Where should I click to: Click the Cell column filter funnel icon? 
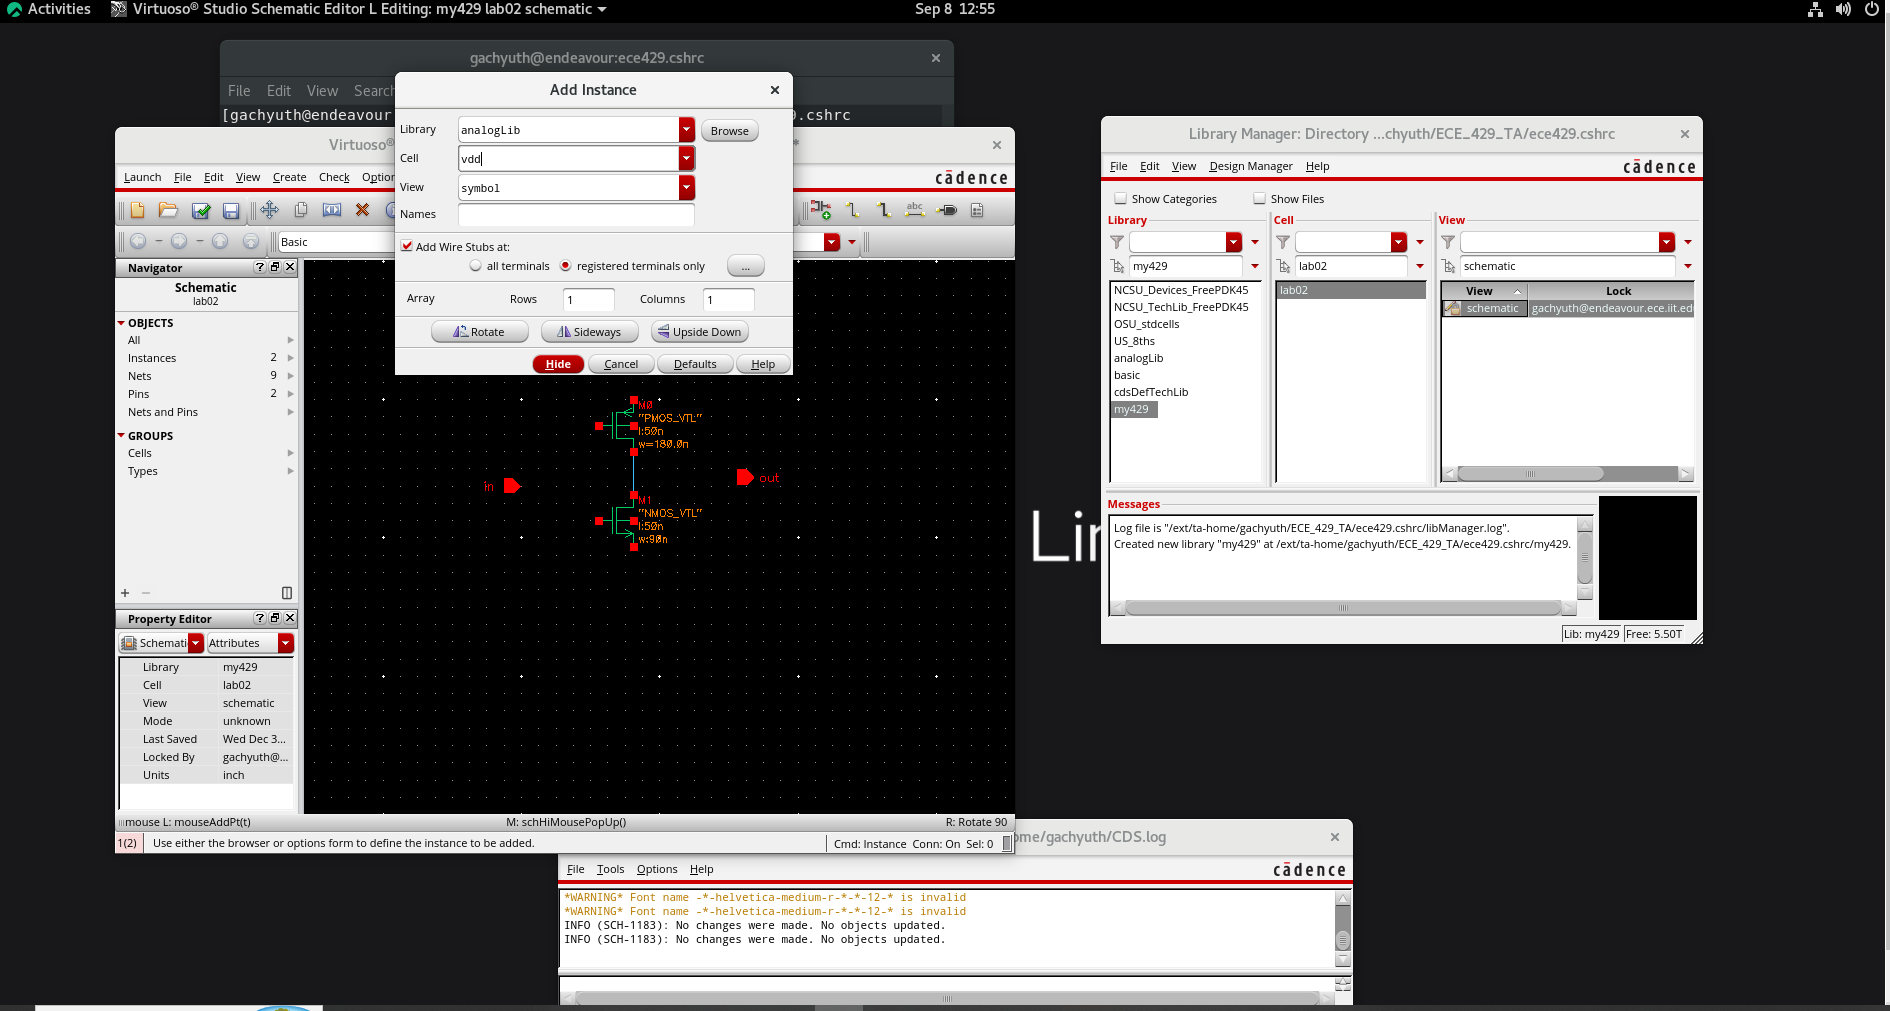(1283, 242)
